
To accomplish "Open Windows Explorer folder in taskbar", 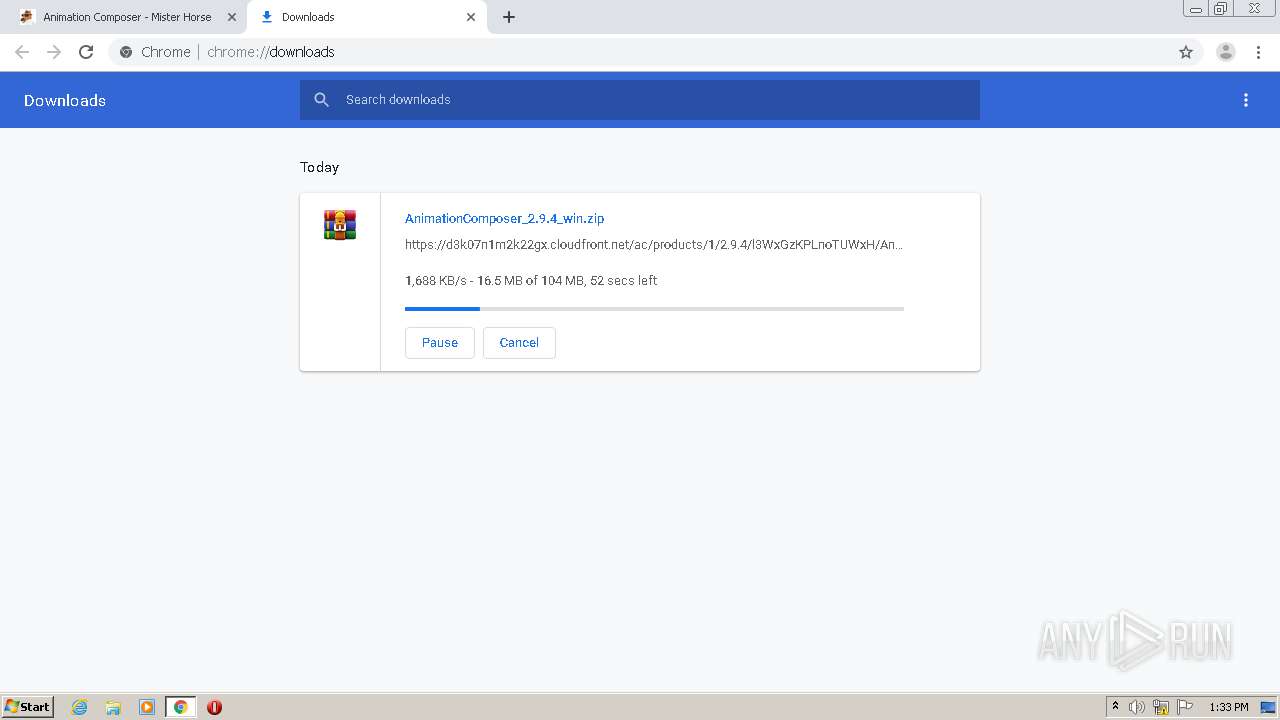I will pyautogui.click(x=113, y=707).
